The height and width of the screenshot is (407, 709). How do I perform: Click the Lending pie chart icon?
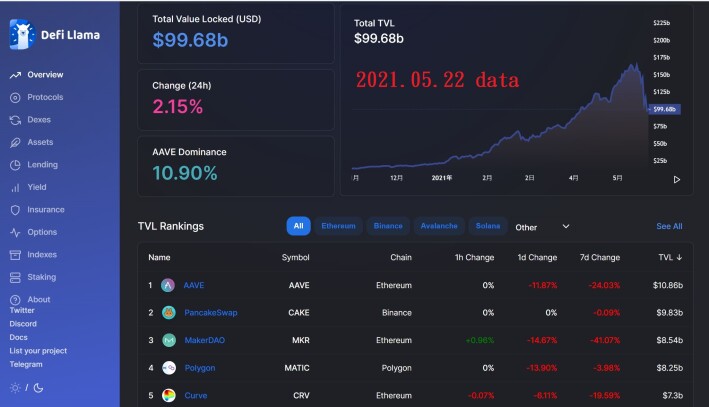point(15,165)
